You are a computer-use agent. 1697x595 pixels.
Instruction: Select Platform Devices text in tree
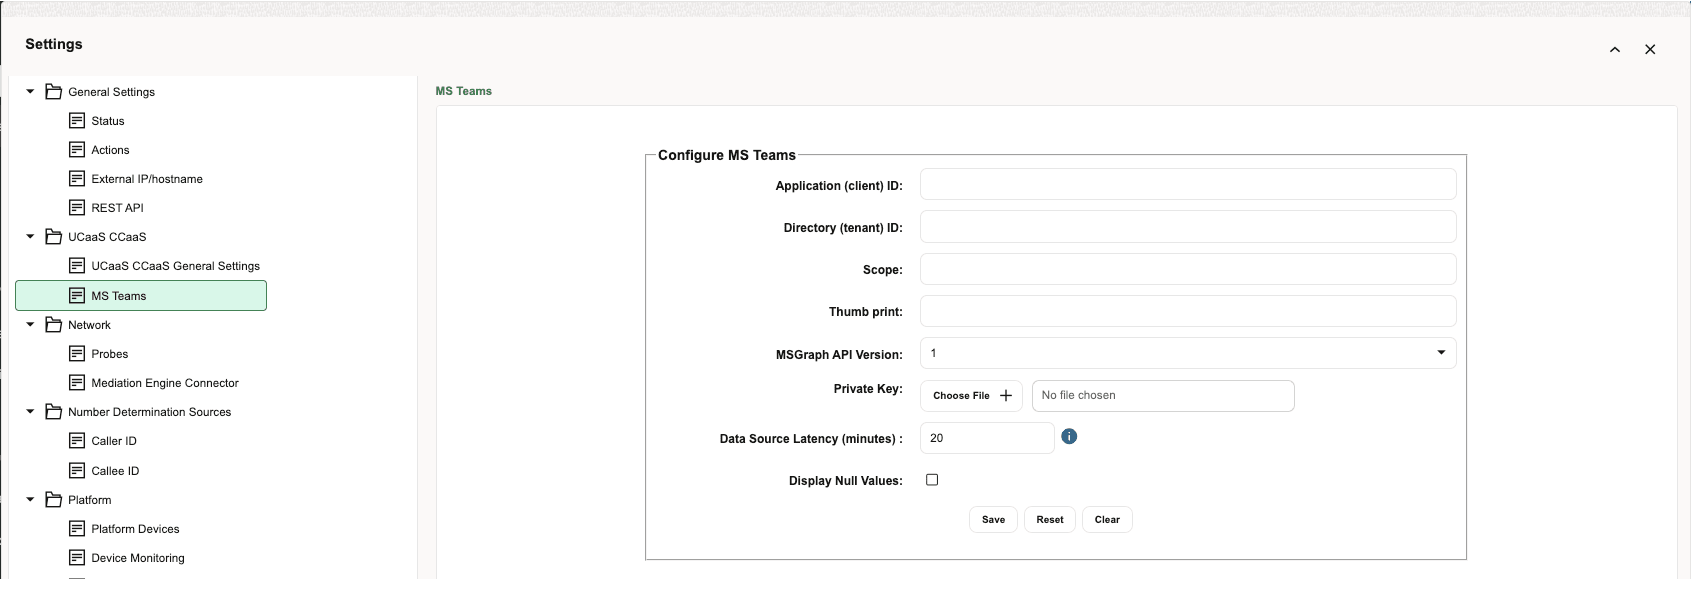pos(135,529)
